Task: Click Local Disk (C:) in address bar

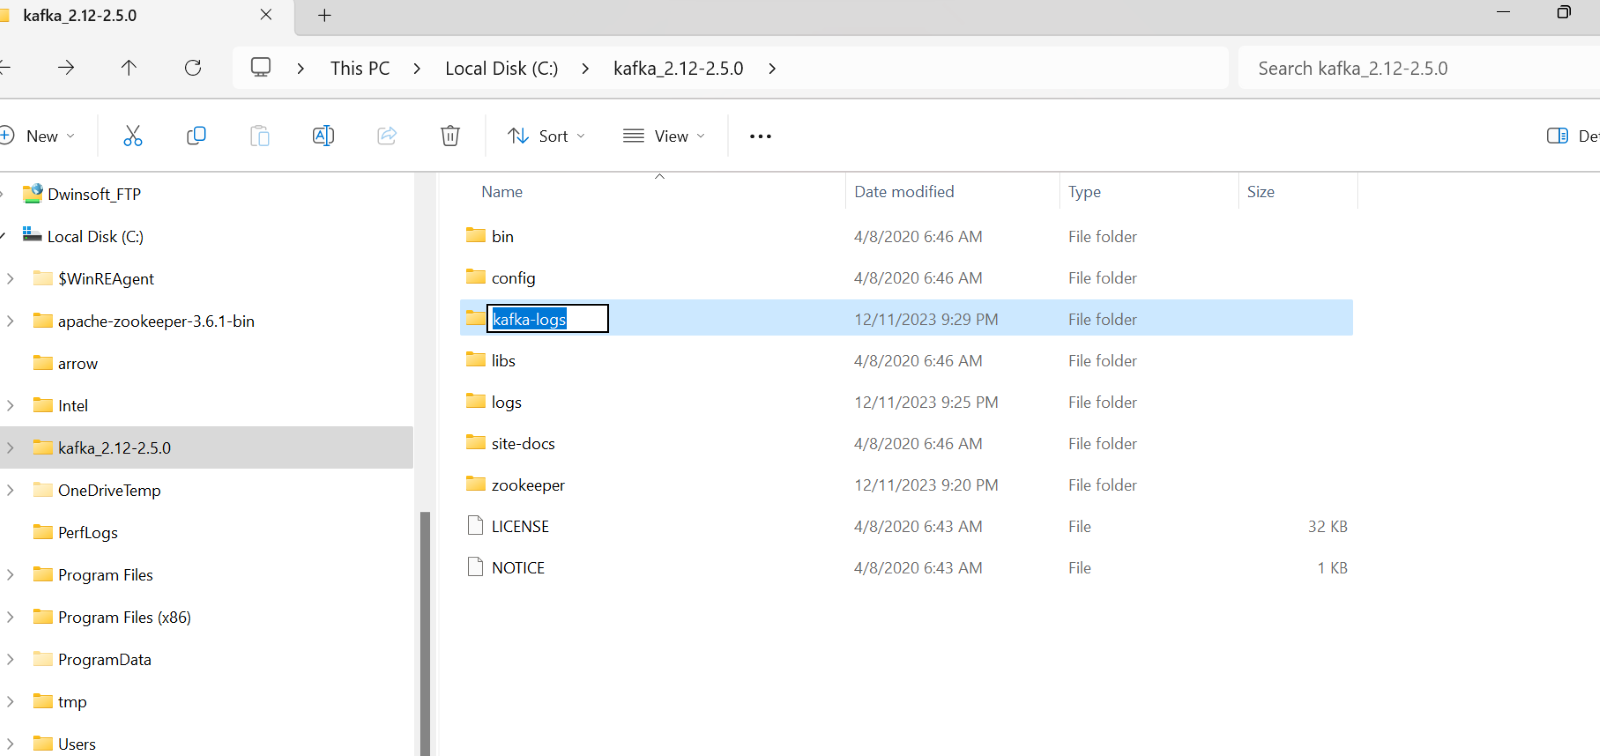Action: [501, 68]
